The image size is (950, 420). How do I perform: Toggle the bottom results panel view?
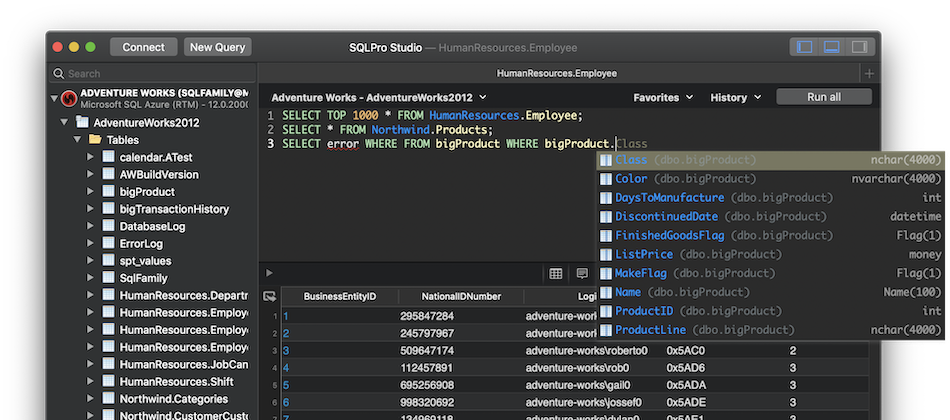(x=830, y=47)
